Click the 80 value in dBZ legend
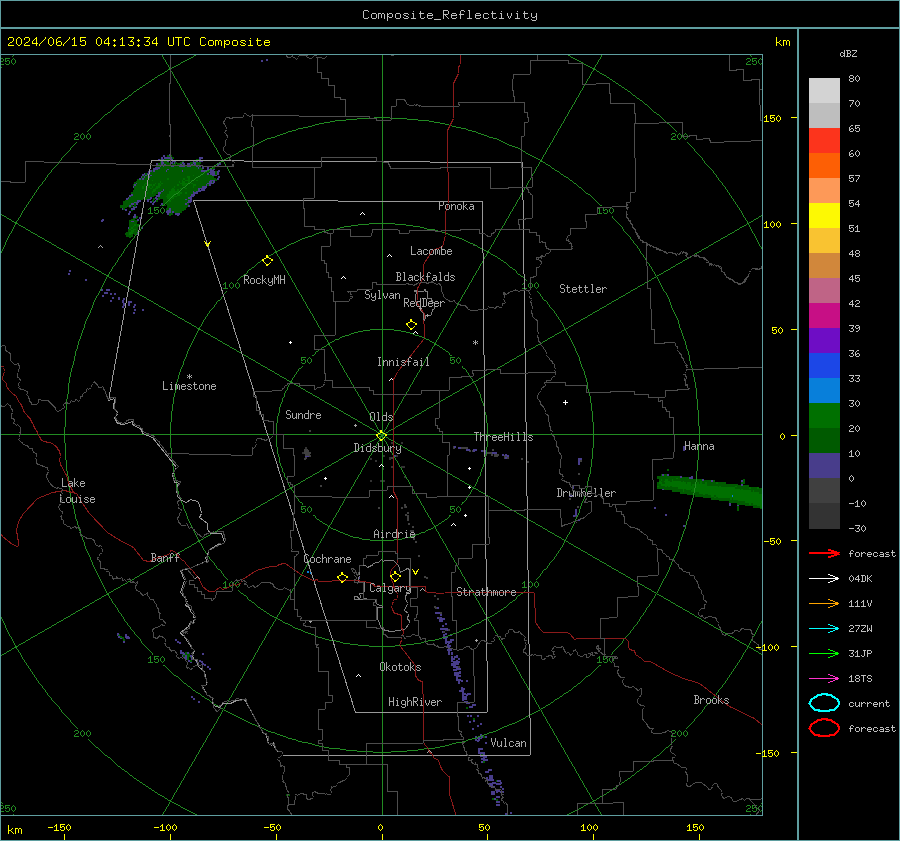The width and height of the screenshot is (900, 841). 854,79
